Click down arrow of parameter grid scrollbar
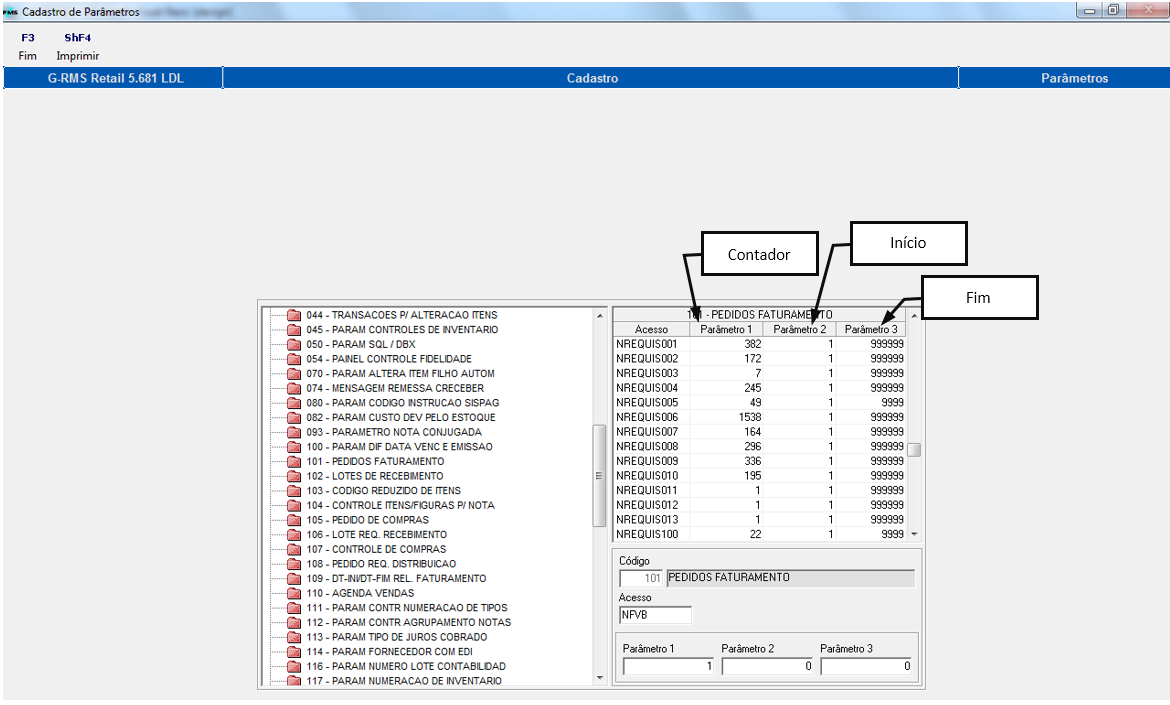This screenshot has height=705, width=1170. point(914,534)
